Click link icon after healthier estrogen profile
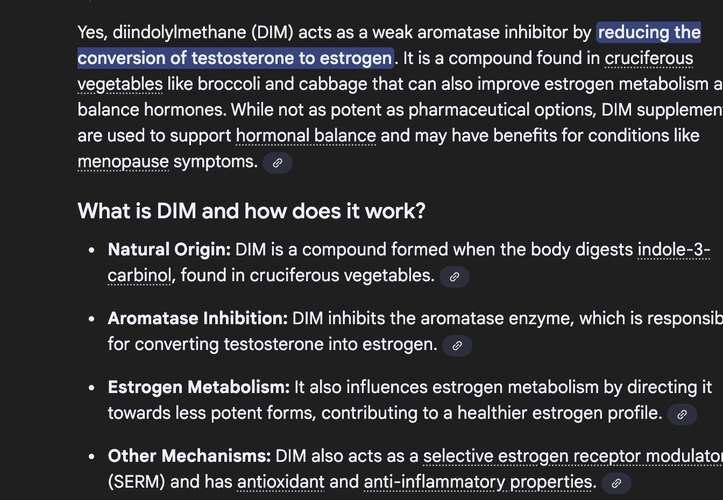The width and height of the screenshot is (723, 500). click(682, 414)
